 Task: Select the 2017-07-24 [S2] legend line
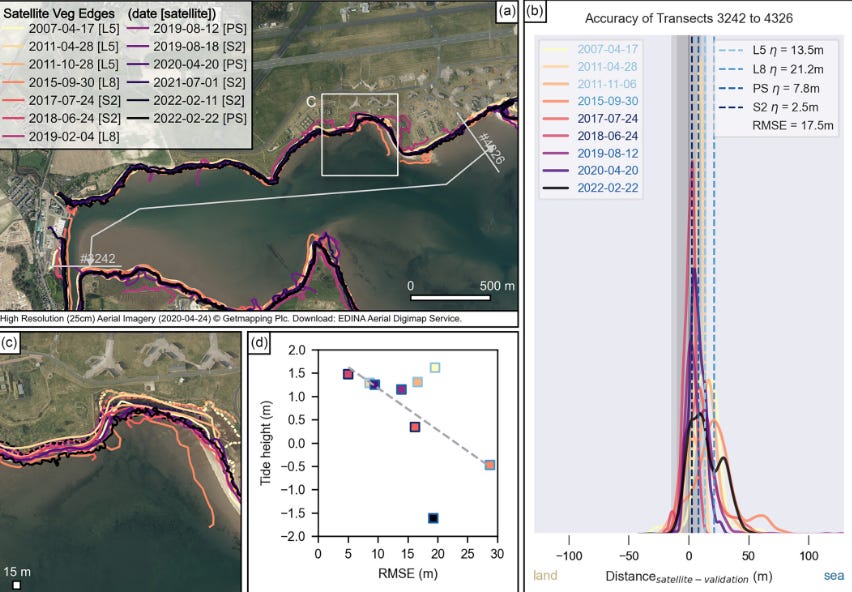12,99
